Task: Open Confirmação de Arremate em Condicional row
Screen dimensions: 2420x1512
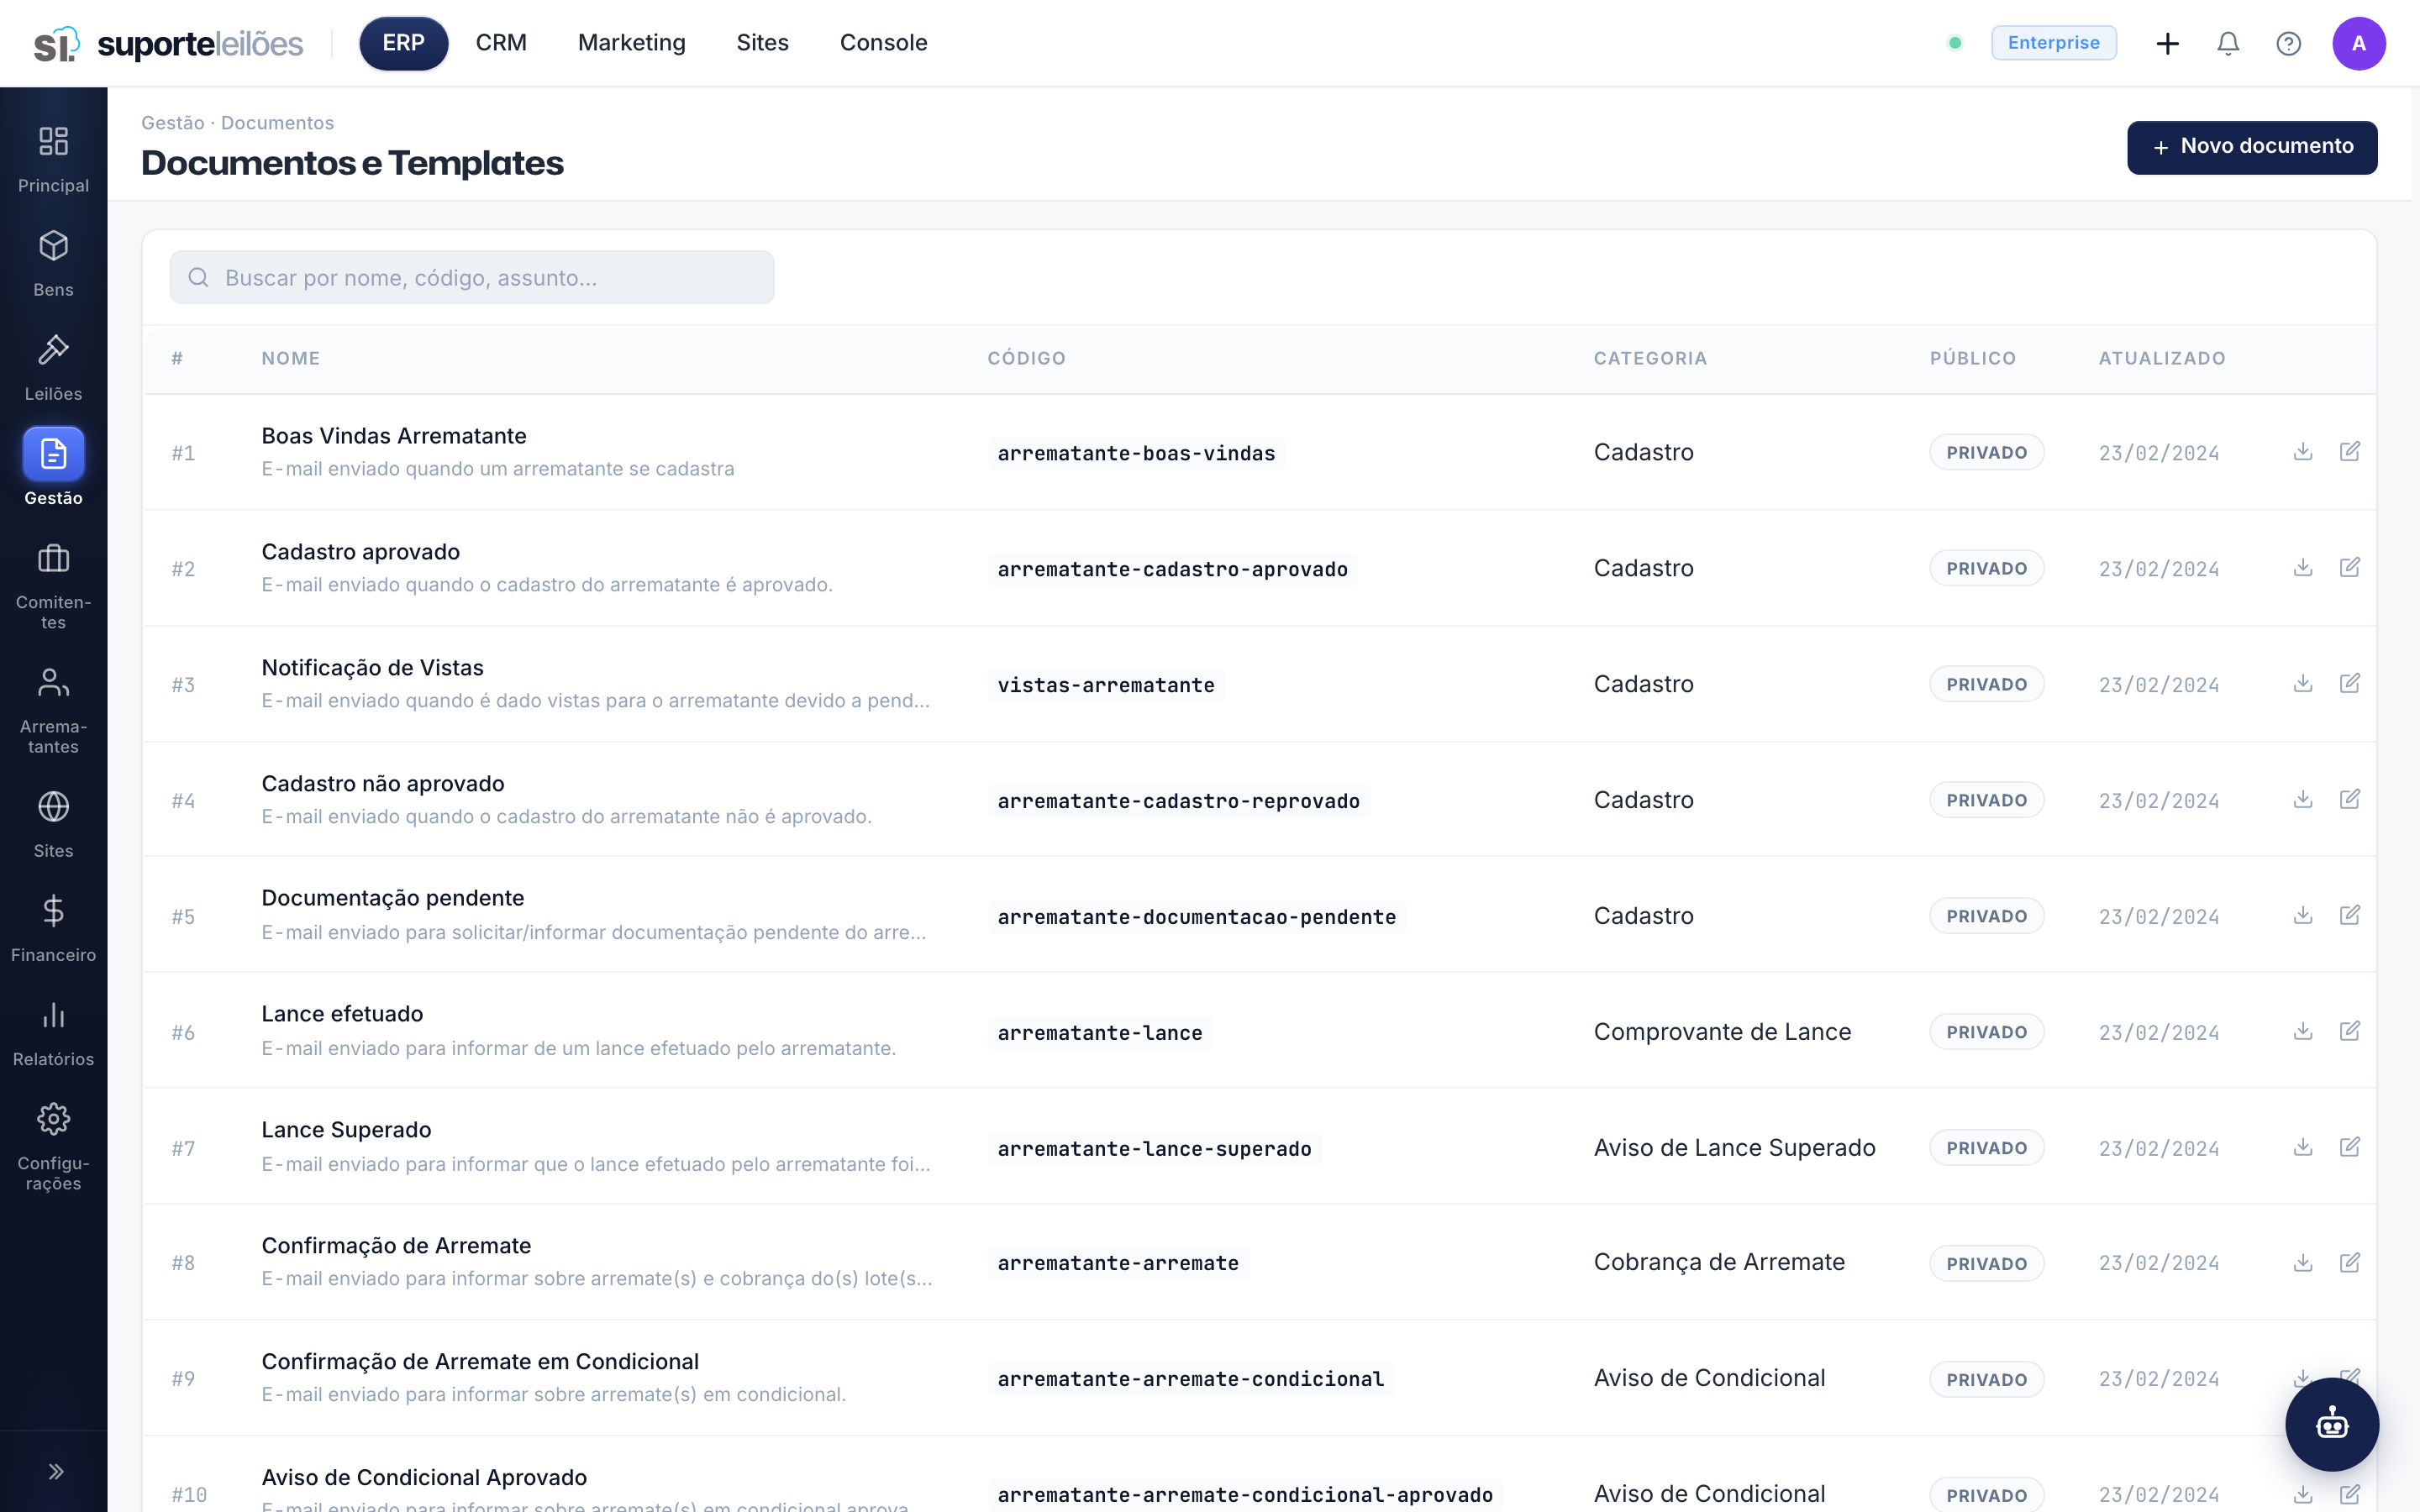Action: click(1259, 1378)
